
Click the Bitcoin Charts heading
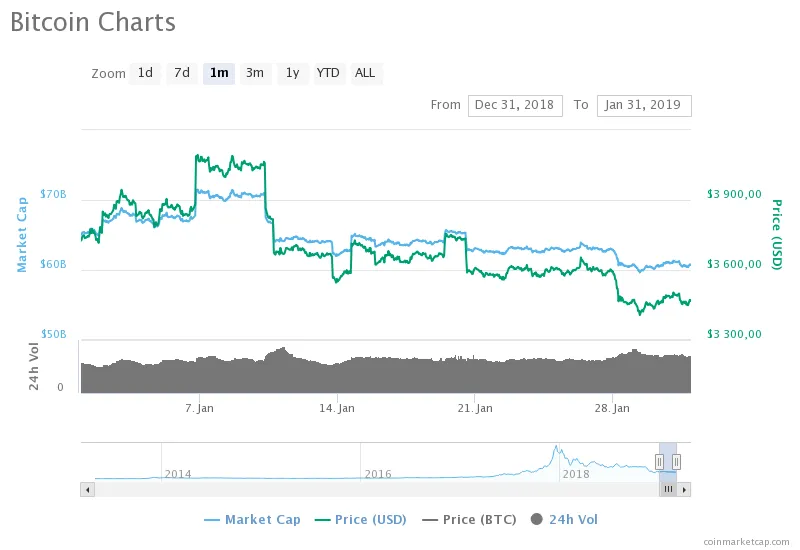click(x=93, y=22)
